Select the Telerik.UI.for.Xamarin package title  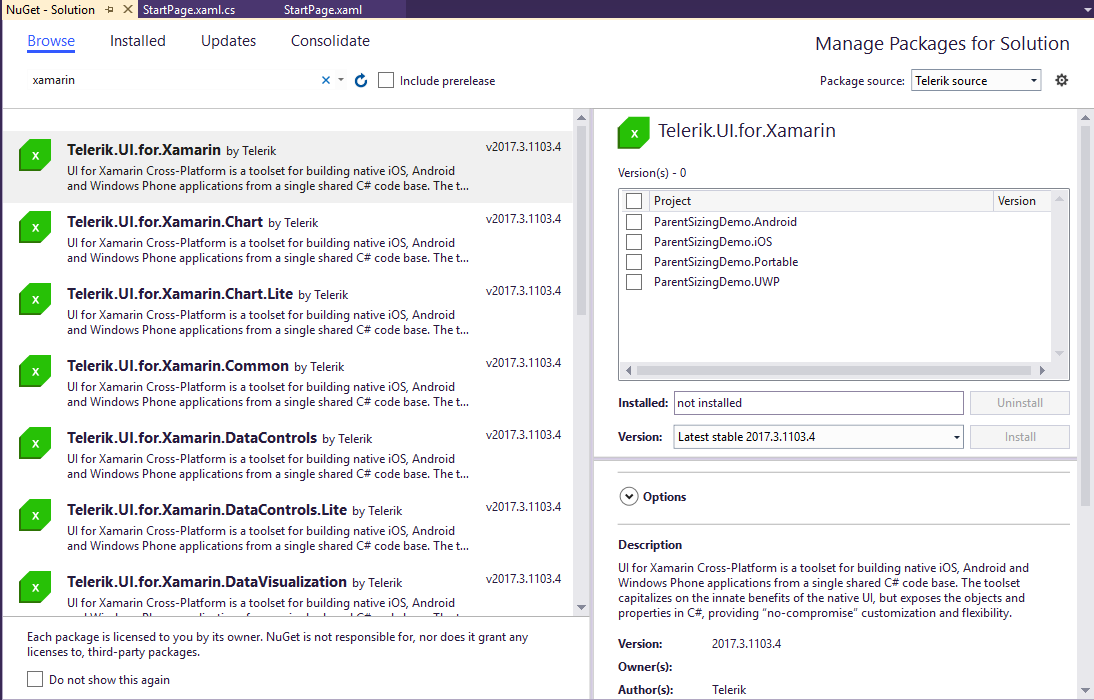tap(144, 149)
